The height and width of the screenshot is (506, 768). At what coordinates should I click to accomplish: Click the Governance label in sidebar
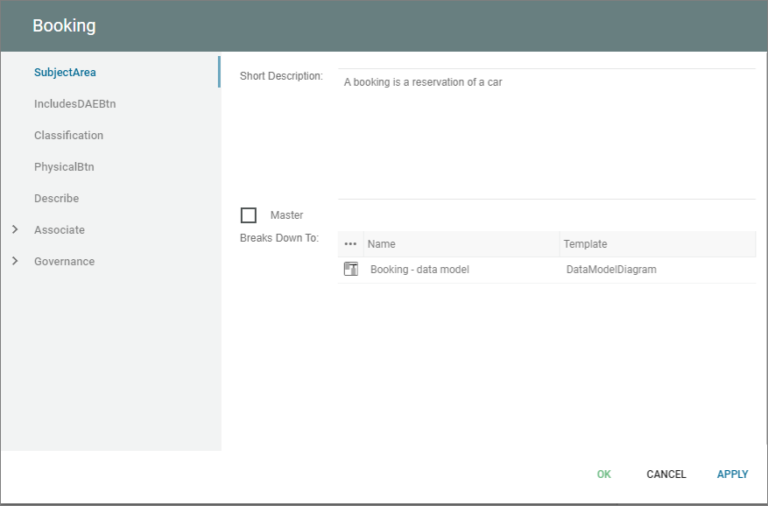[64, 262]
